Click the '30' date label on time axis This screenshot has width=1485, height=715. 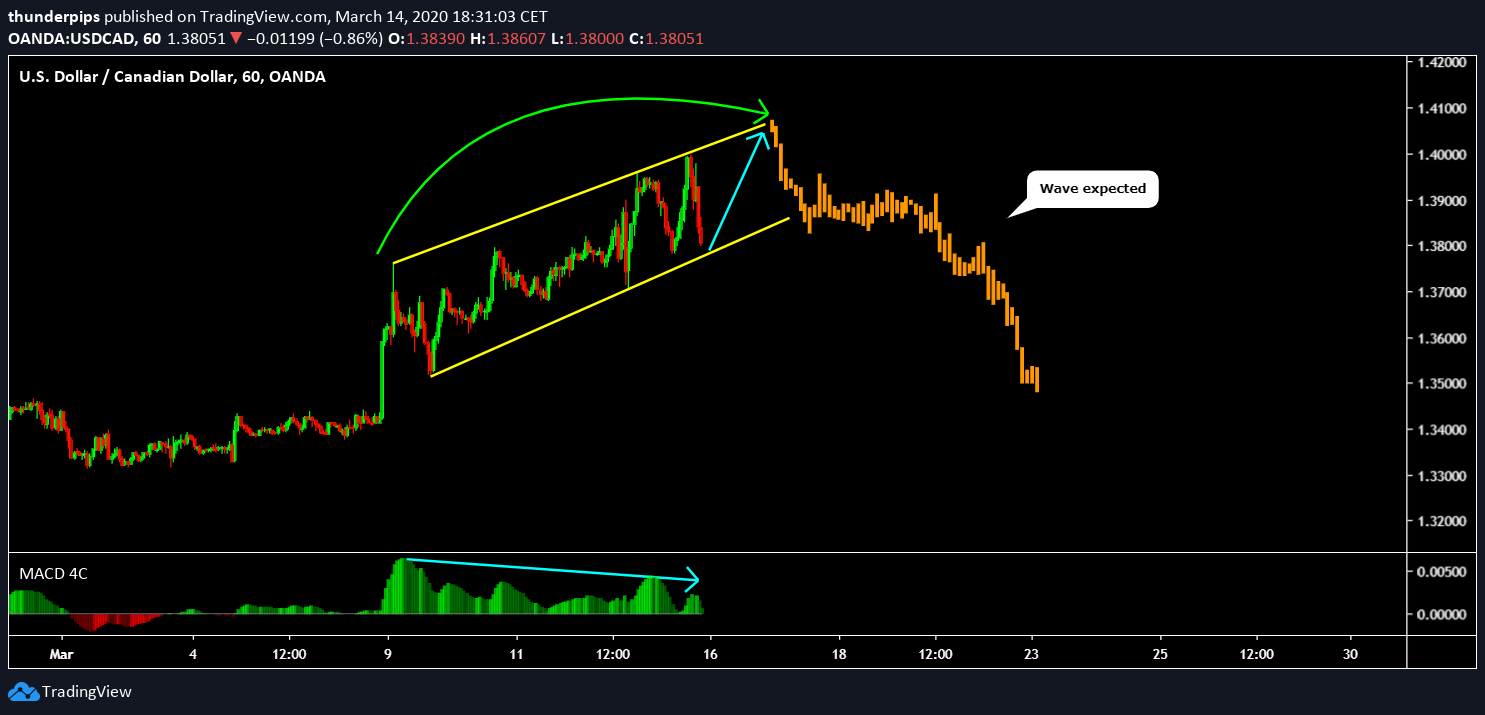coord(1351,654)
